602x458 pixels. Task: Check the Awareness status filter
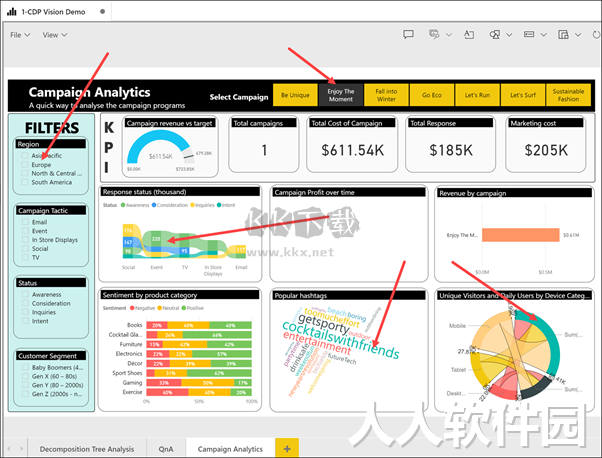[25, 294]
